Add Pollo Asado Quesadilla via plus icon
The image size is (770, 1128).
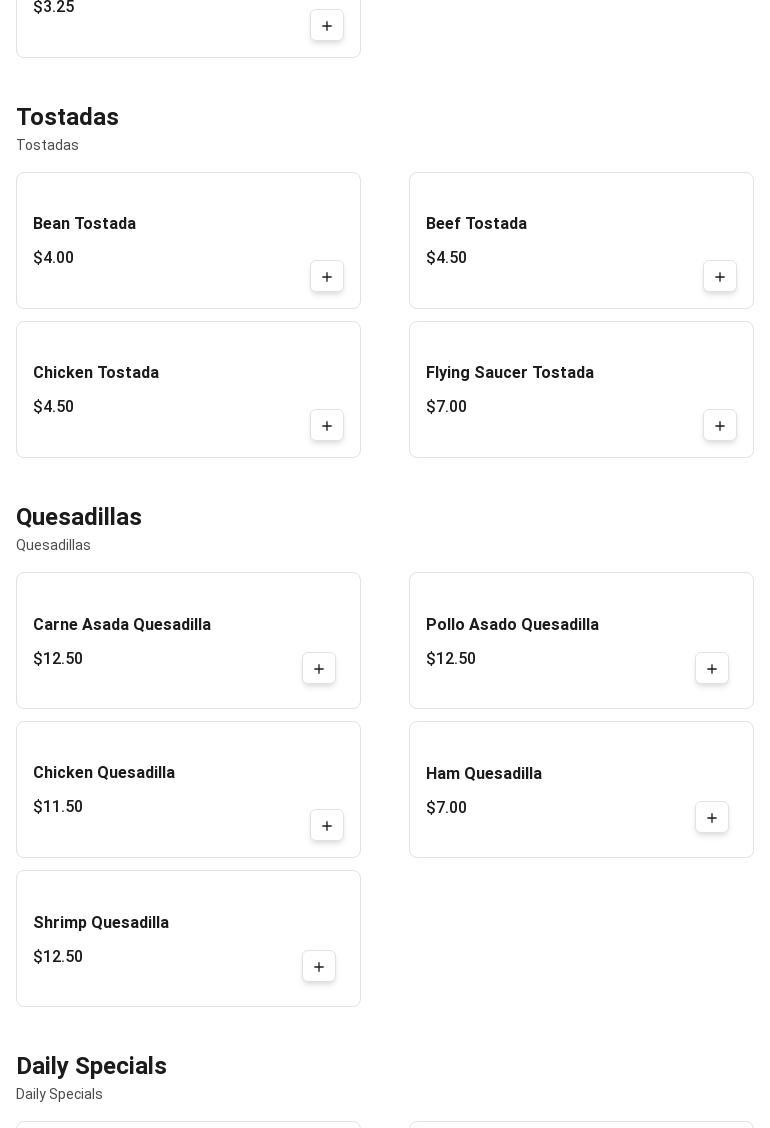pos(712,669)
